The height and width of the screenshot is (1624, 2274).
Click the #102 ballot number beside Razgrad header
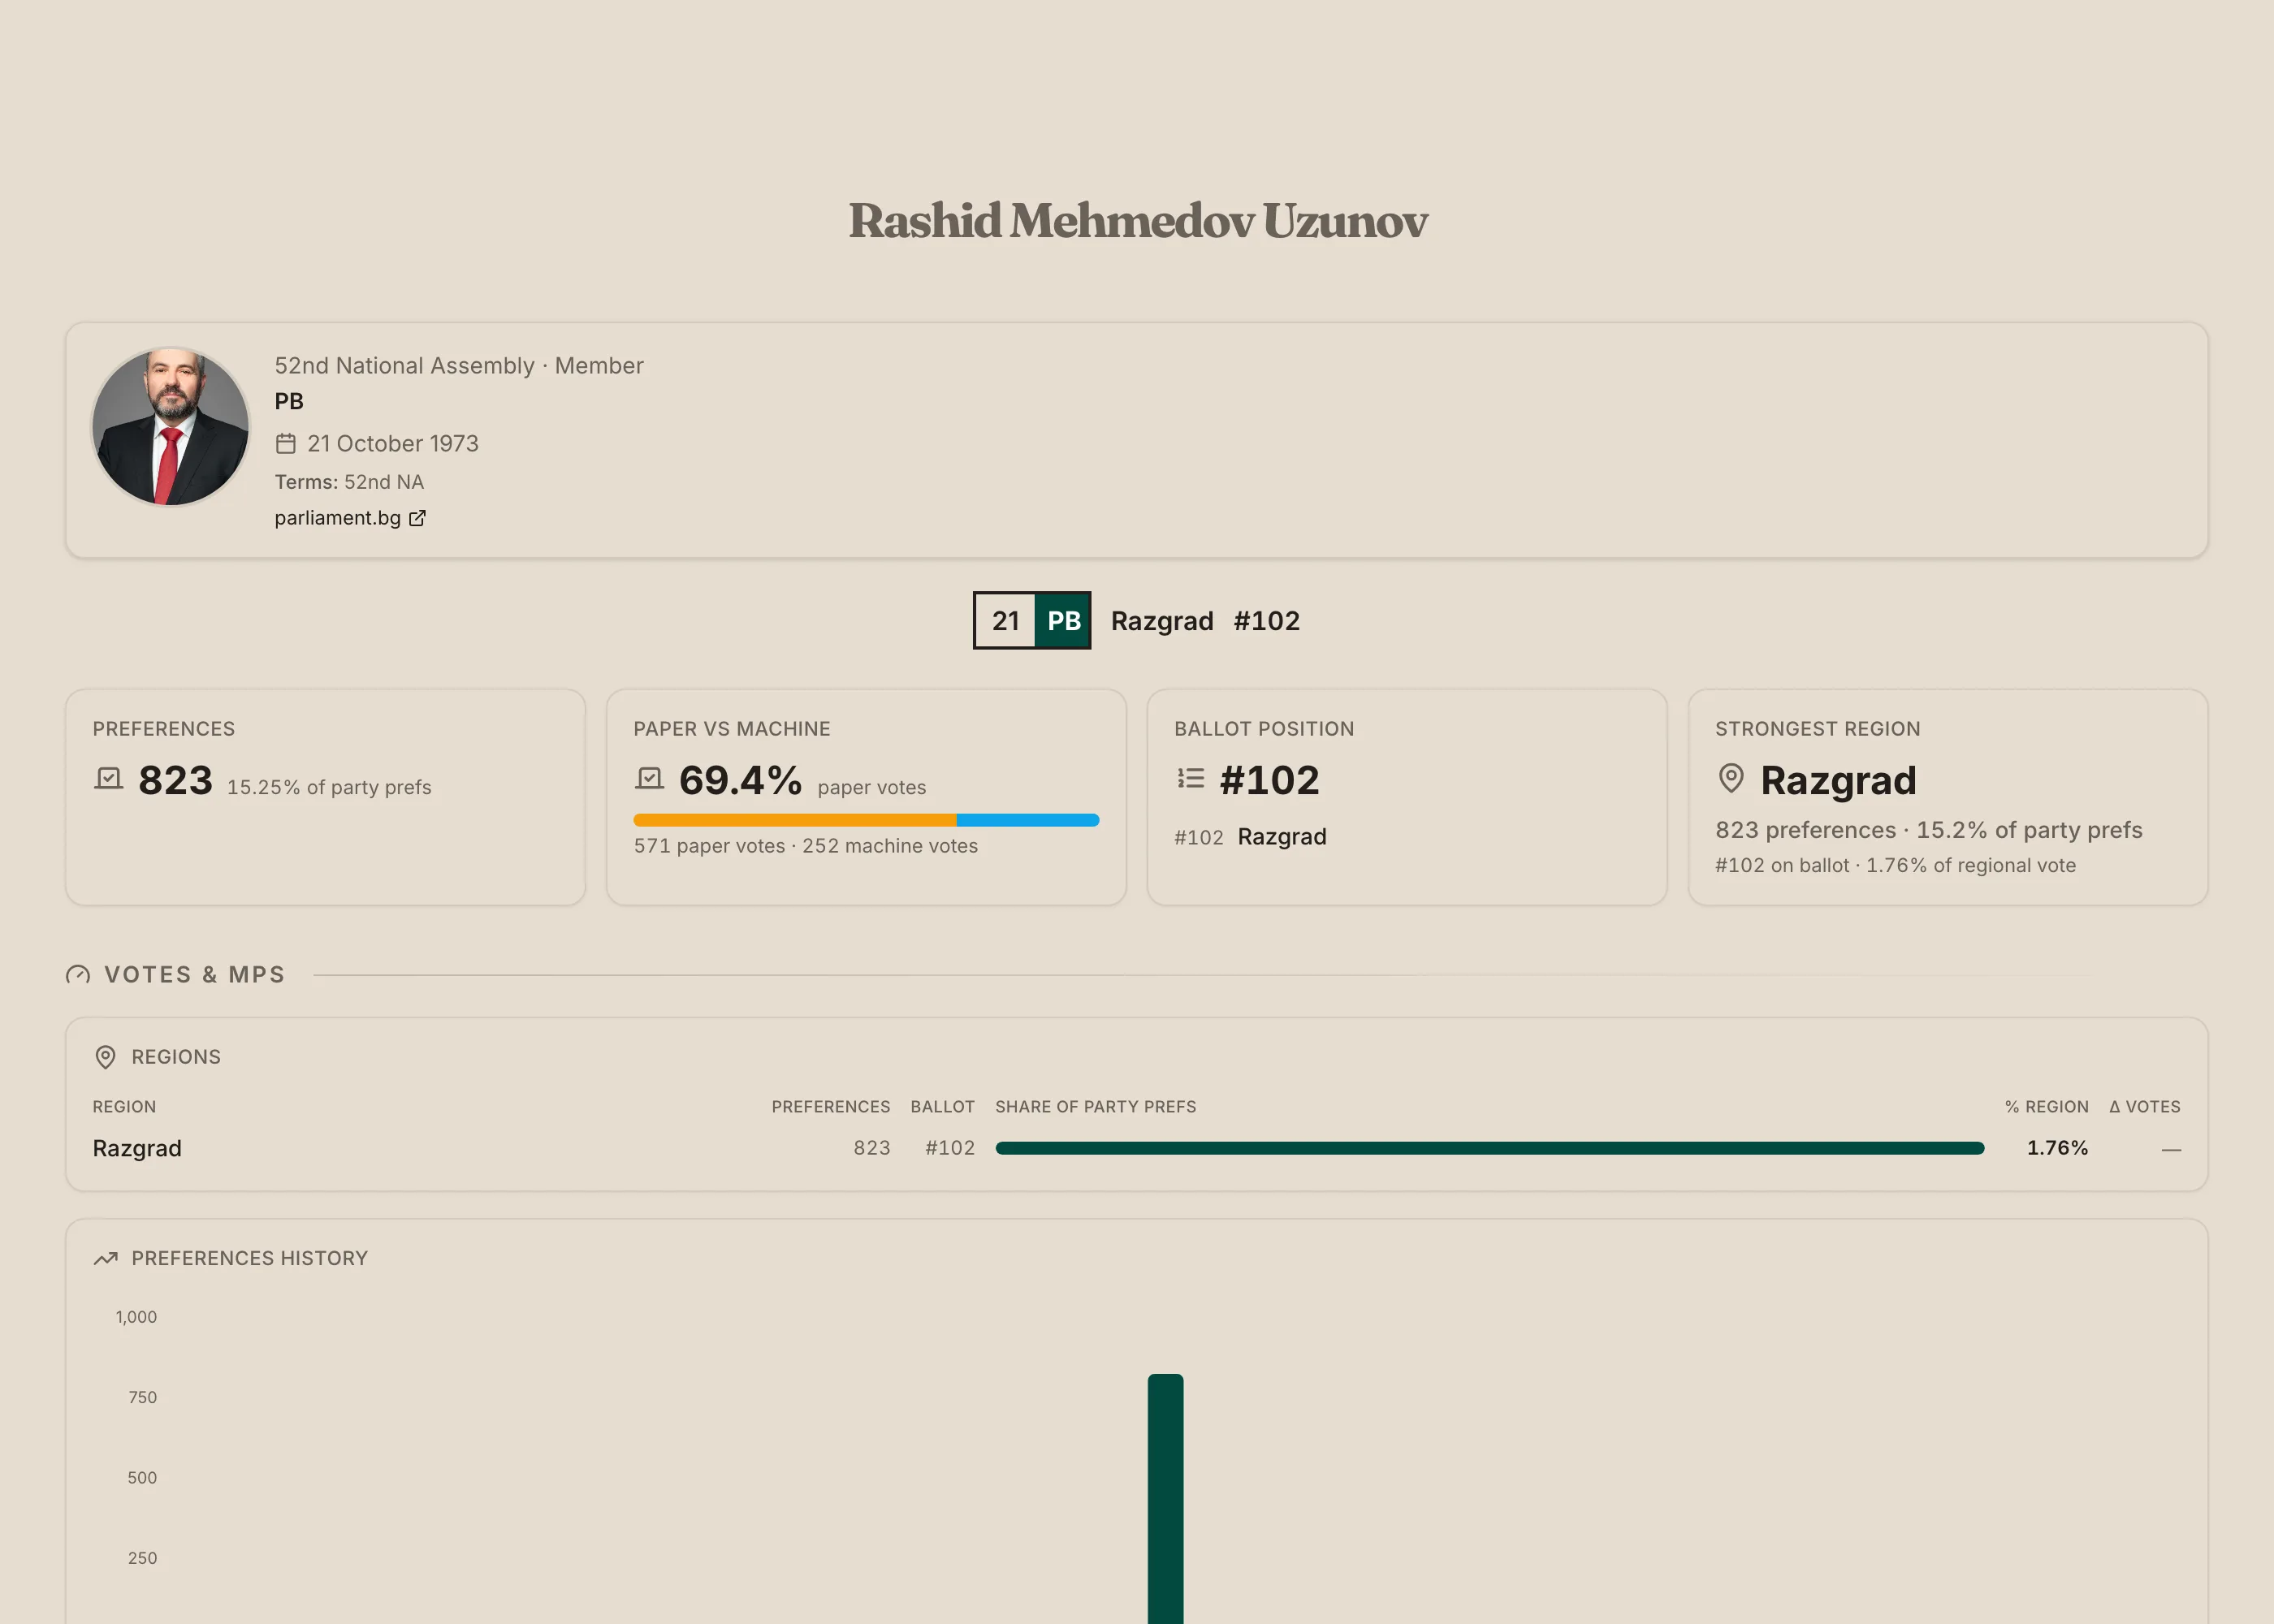[x=1266, y=621]
